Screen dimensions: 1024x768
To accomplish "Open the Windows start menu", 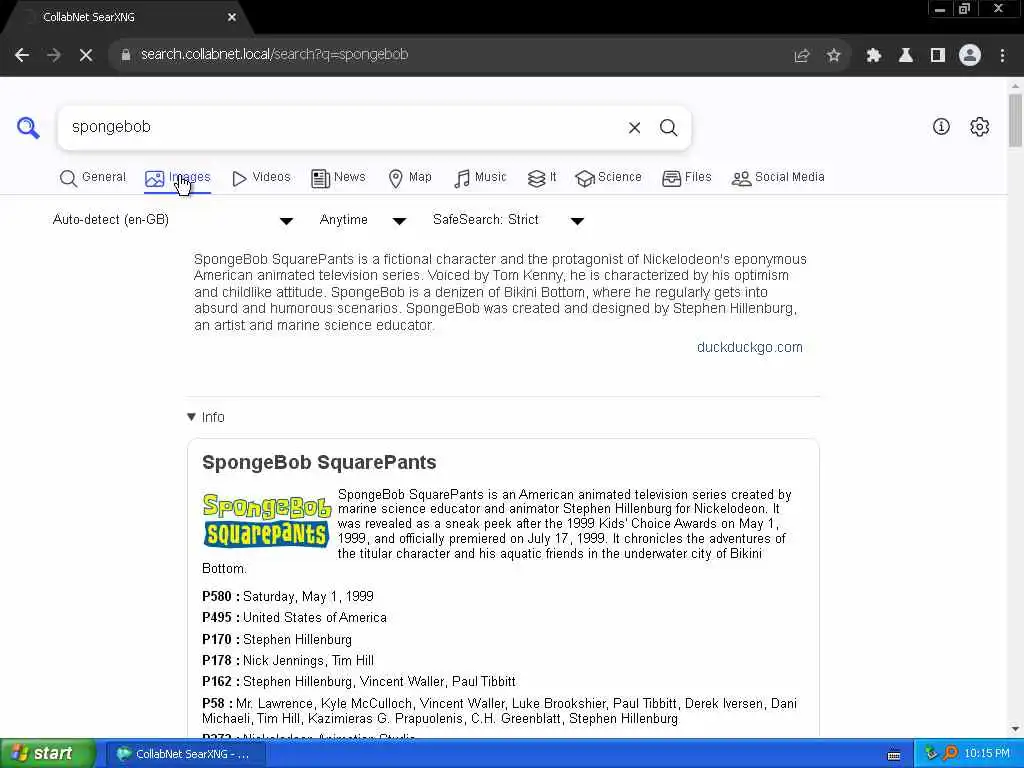I will click(48, 754).
